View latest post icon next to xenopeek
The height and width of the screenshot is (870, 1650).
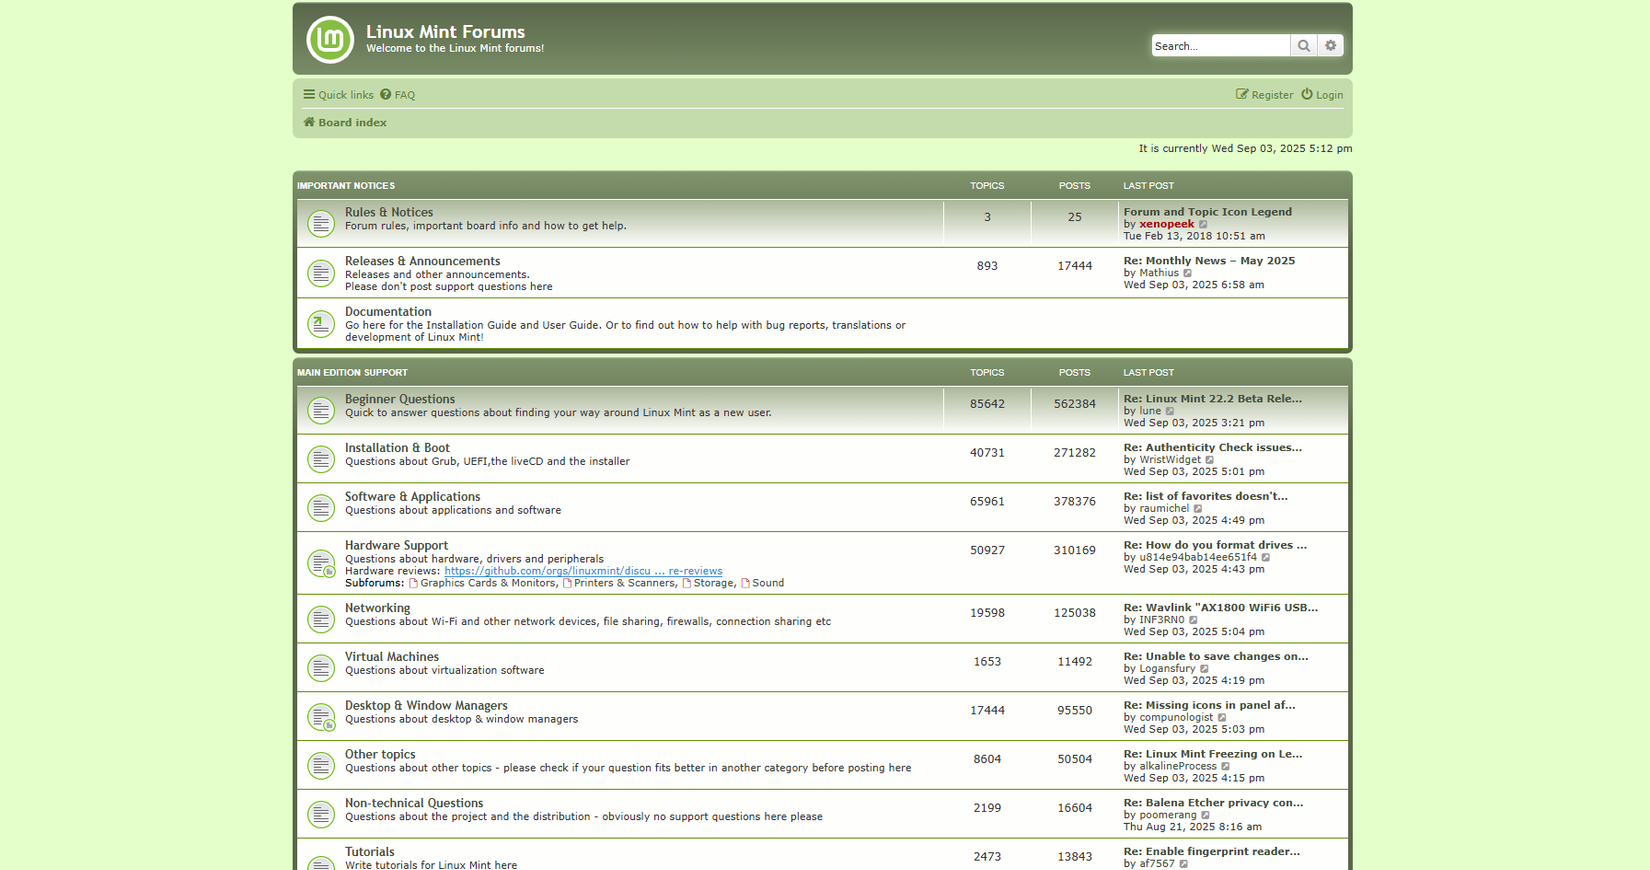click(1203, 225)
